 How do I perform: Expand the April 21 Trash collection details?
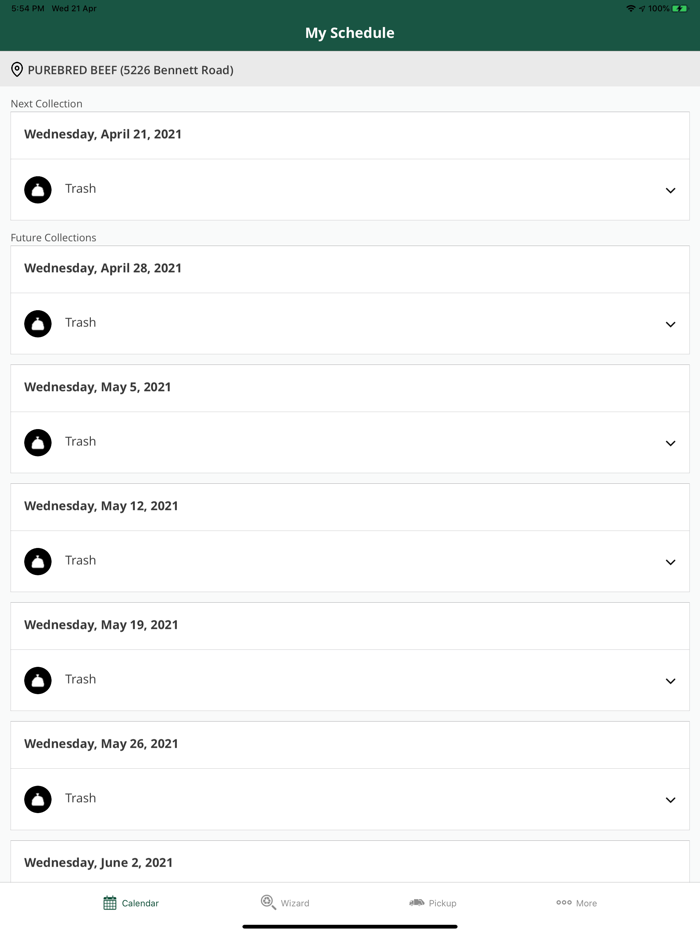tap(670, 190)
